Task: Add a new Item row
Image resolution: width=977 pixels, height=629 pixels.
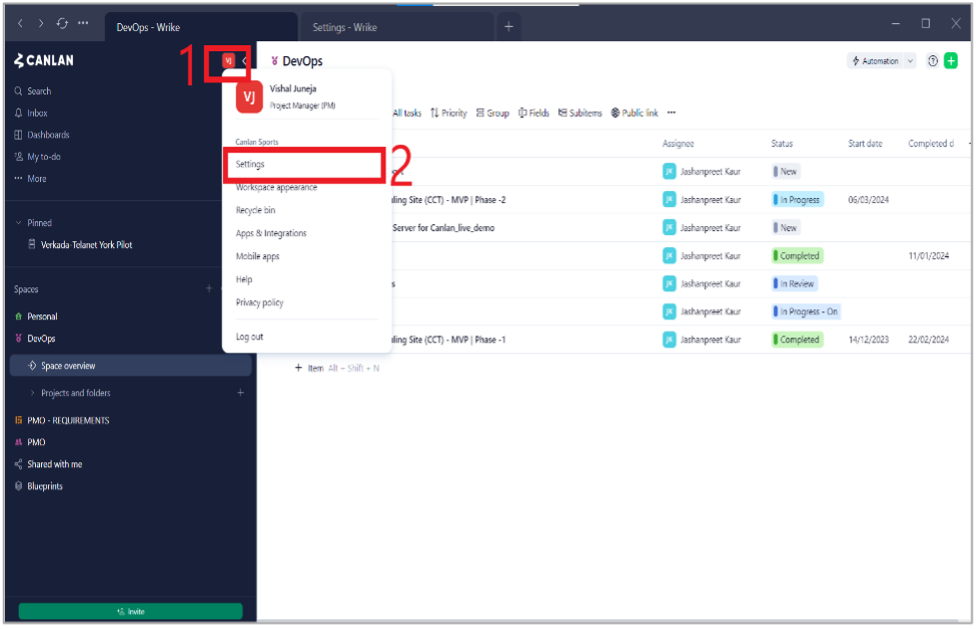Action: point(309,368)
